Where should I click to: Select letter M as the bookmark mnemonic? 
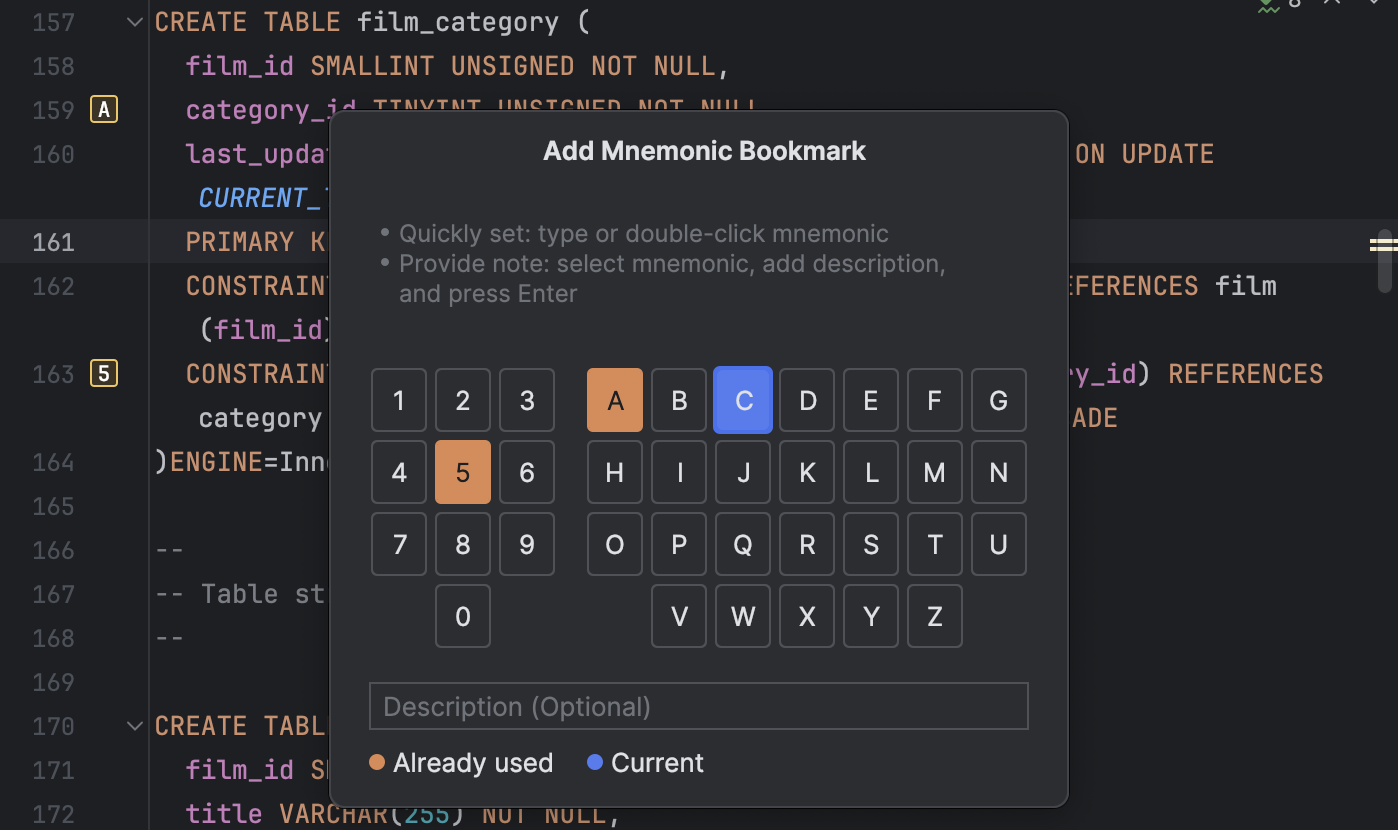click(934, 472)
